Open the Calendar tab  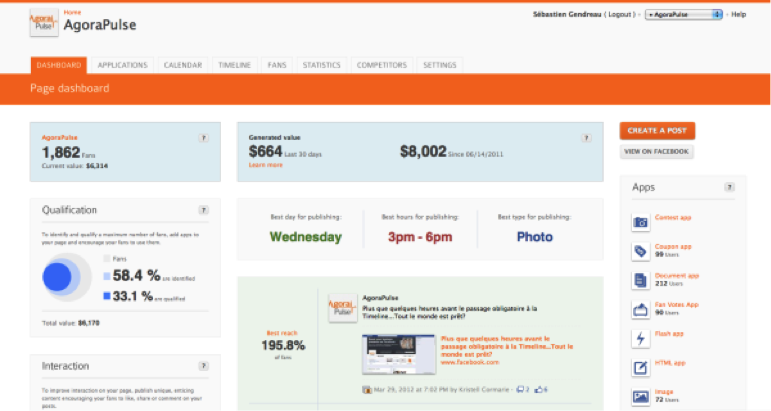(x=183, y=65)
